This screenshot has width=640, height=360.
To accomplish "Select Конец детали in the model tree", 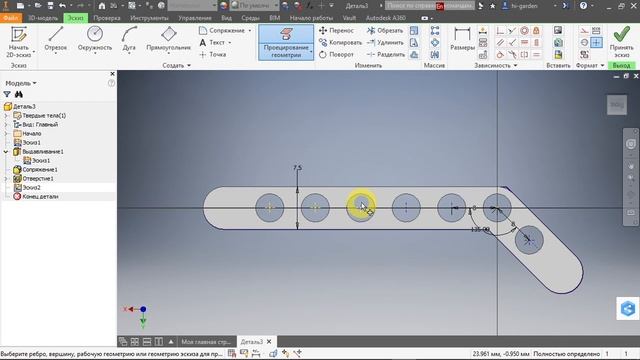I will click(40, 196).
